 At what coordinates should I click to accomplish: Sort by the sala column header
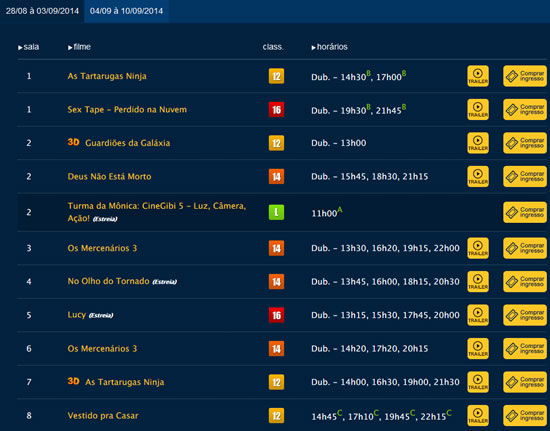click(29, 47)
